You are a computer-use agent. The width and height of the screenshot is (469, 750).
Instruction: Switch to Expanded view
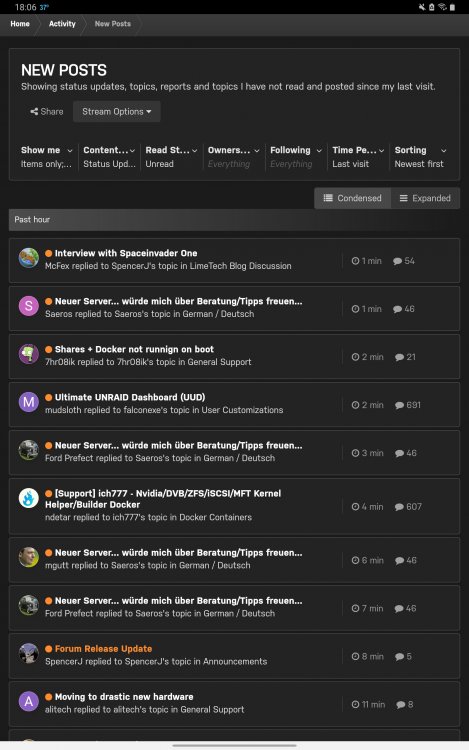[x=425, y=198]
